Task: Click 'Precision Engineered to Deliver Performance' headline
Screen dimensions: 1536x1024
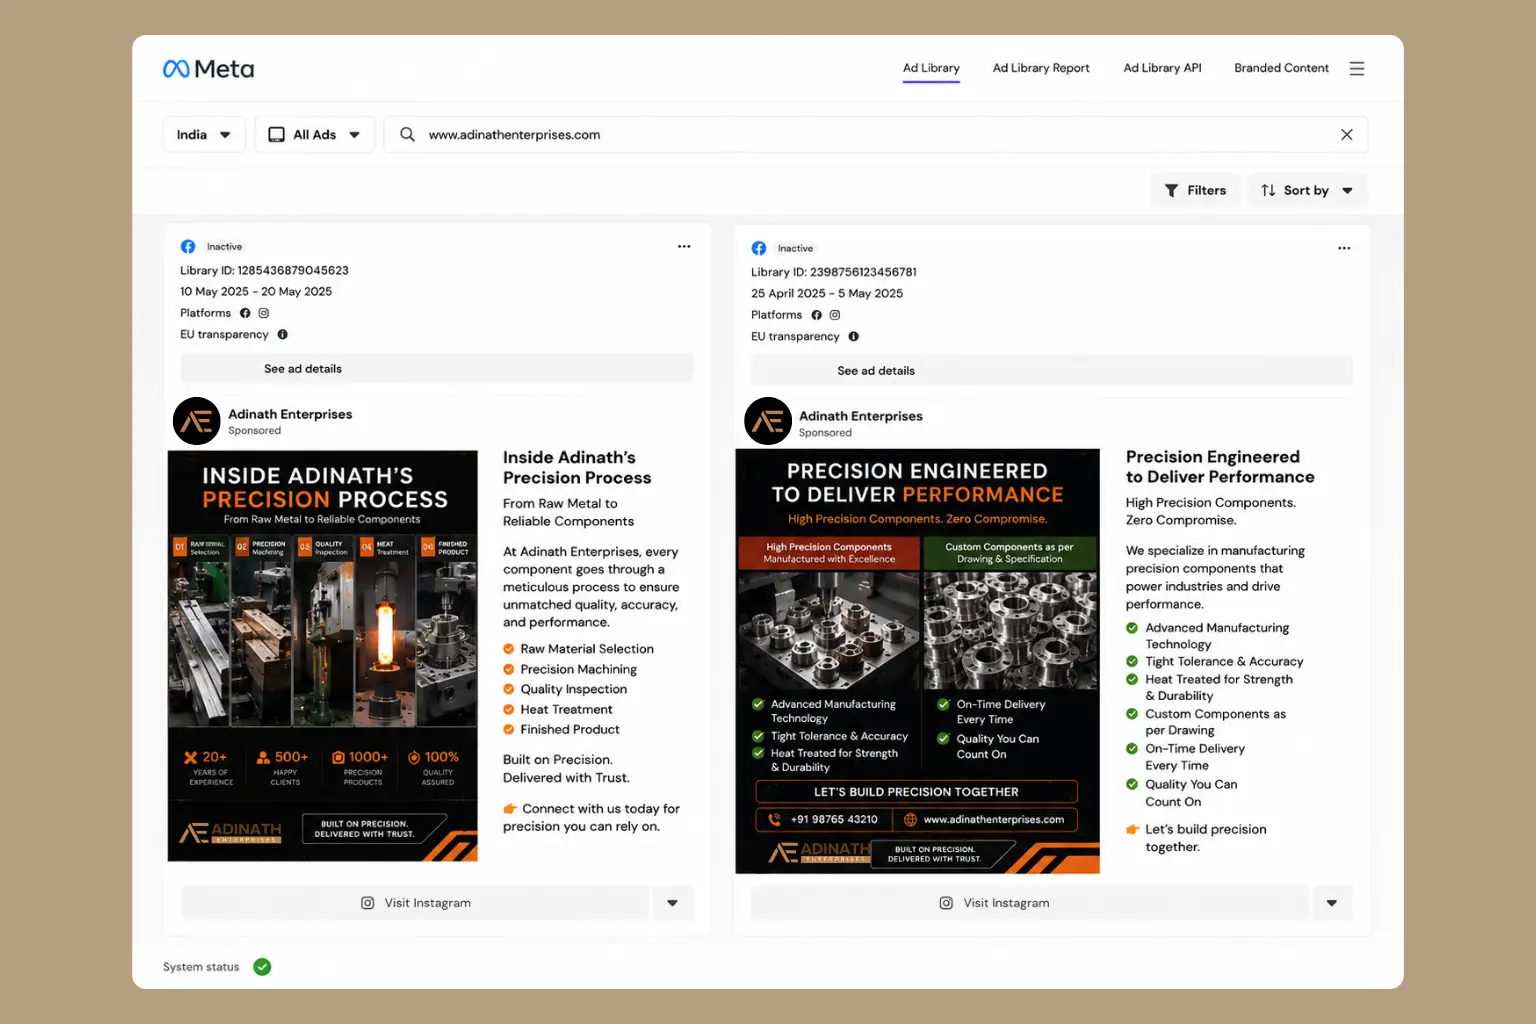Action: click(1220, 467)
